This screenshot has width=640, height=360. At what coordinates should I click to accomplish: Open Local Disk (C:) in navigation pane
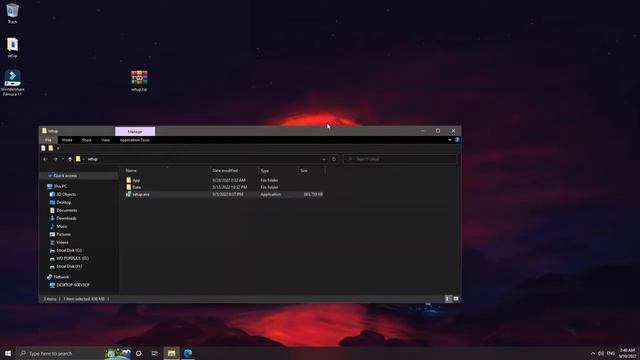tap(69, 250)
